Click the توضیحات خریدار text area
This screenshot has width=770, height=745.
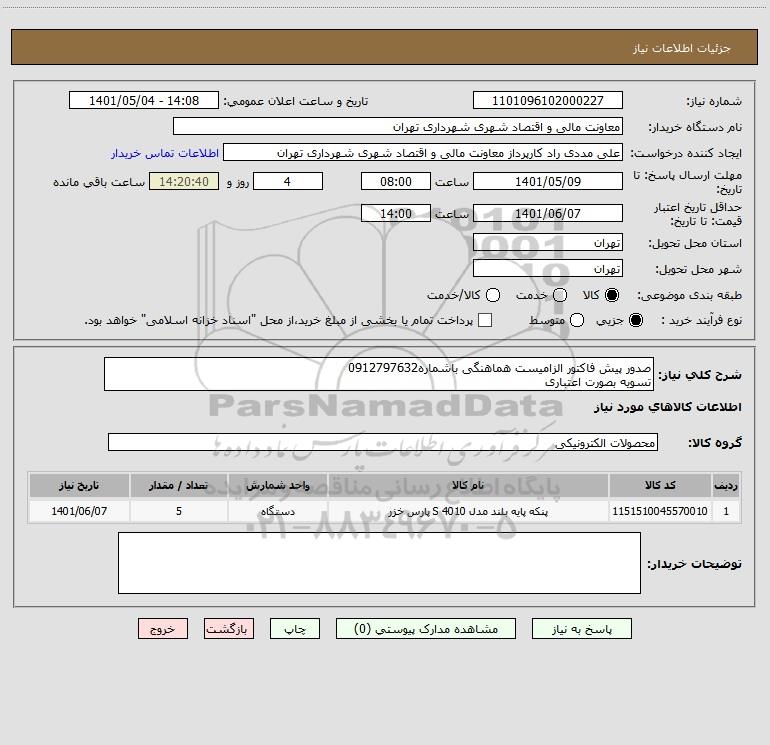(379, 563)
